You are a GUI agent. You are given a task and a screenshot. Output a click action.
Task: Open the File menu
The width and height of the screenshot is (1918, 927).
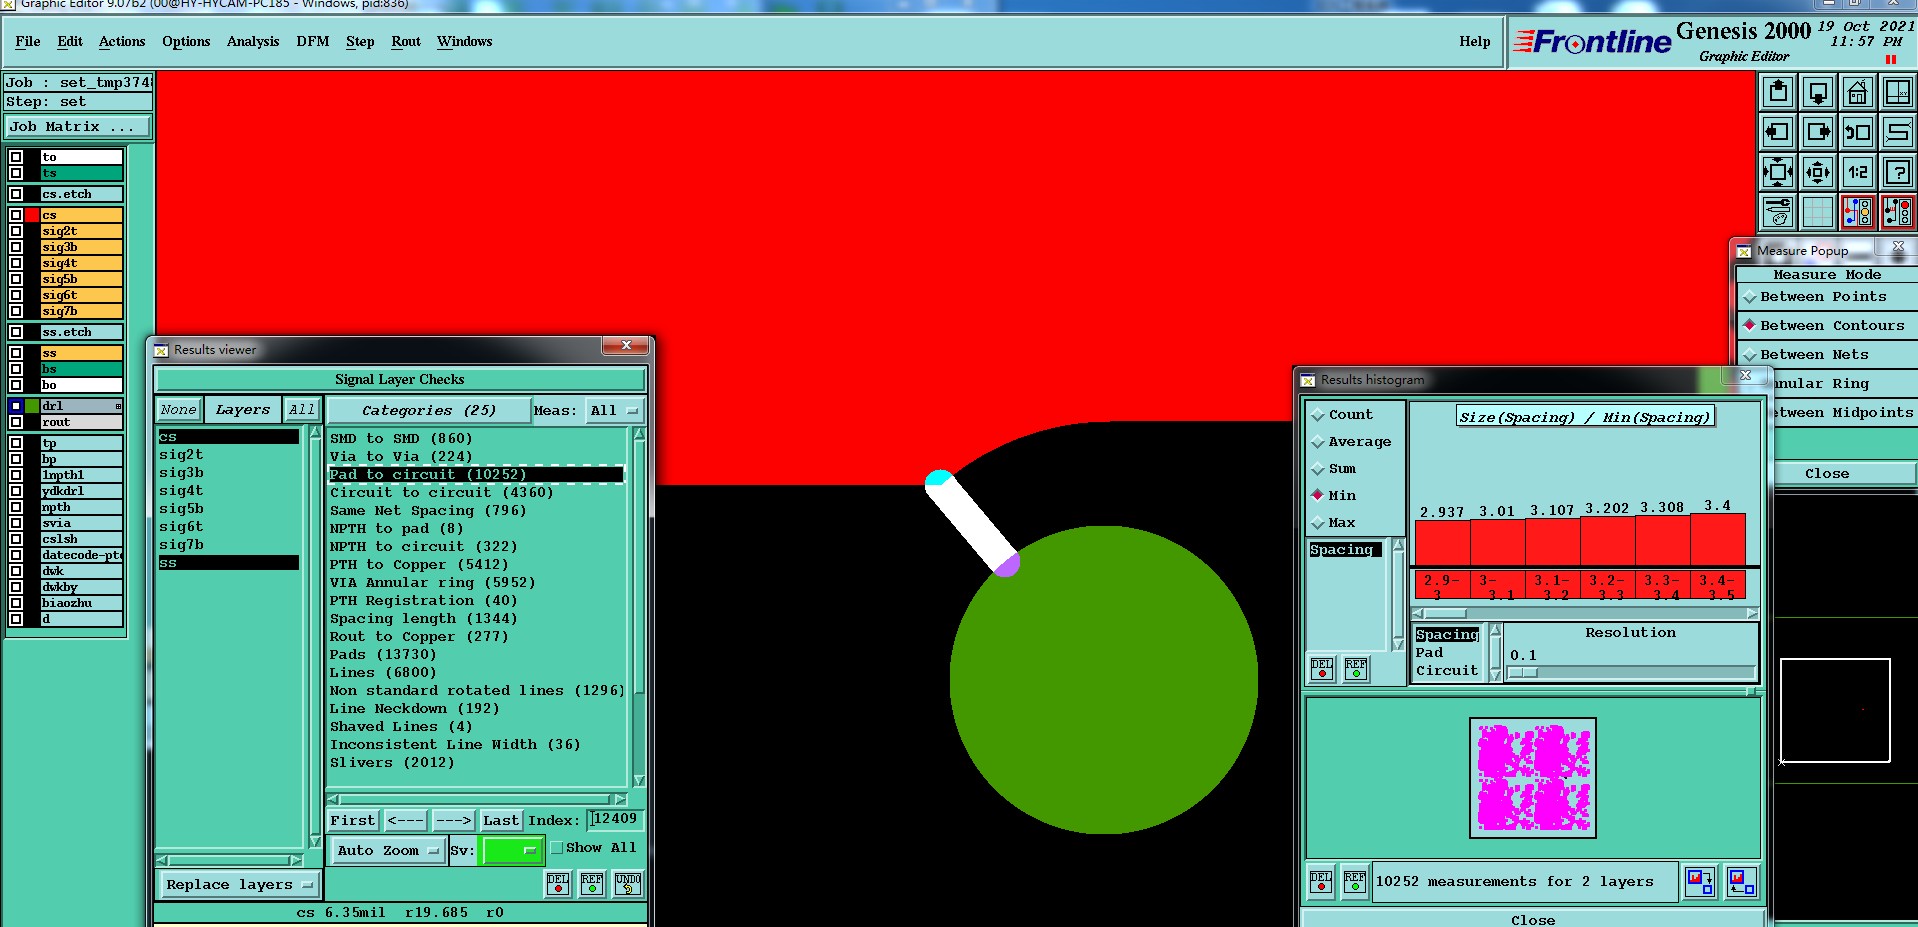tap(28, 42)
